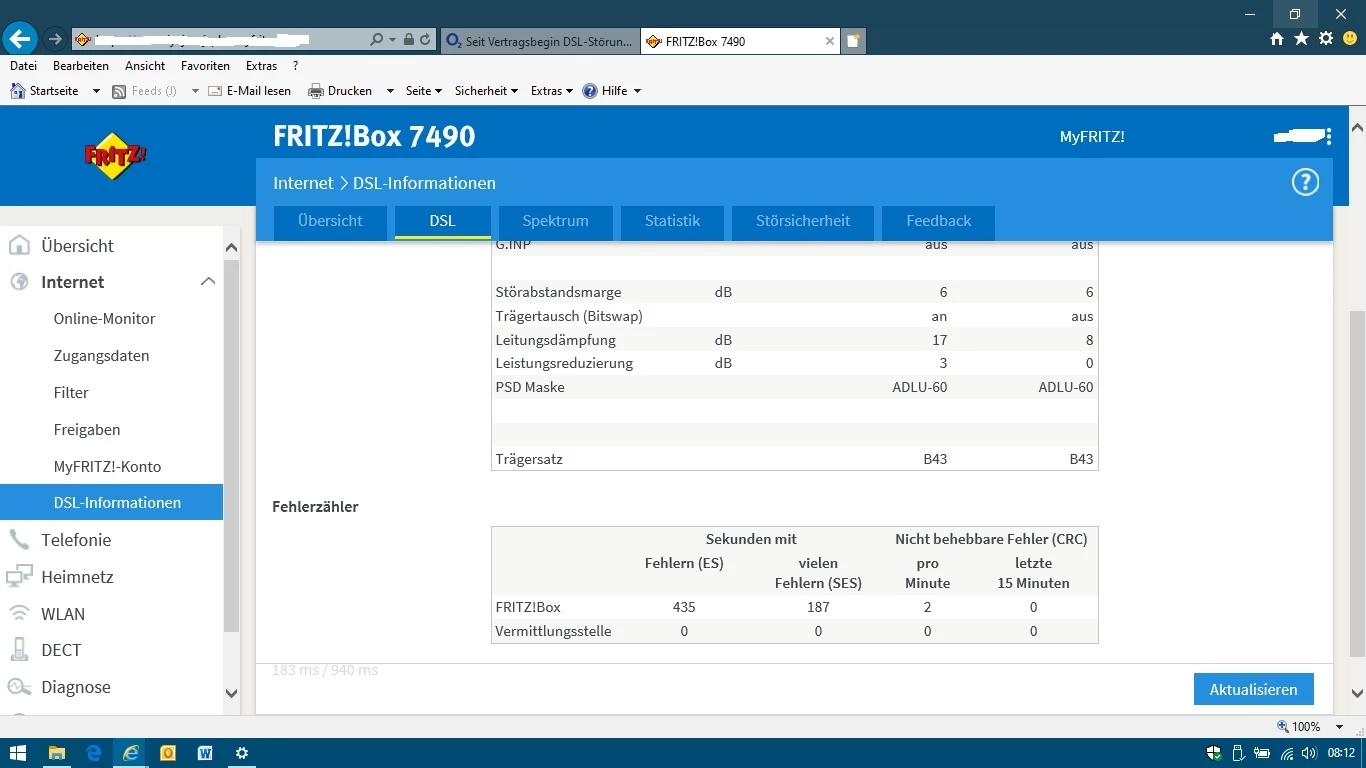Open the Startseite dropdown arrow
1366x768 pixels.
tap(96, 91)
